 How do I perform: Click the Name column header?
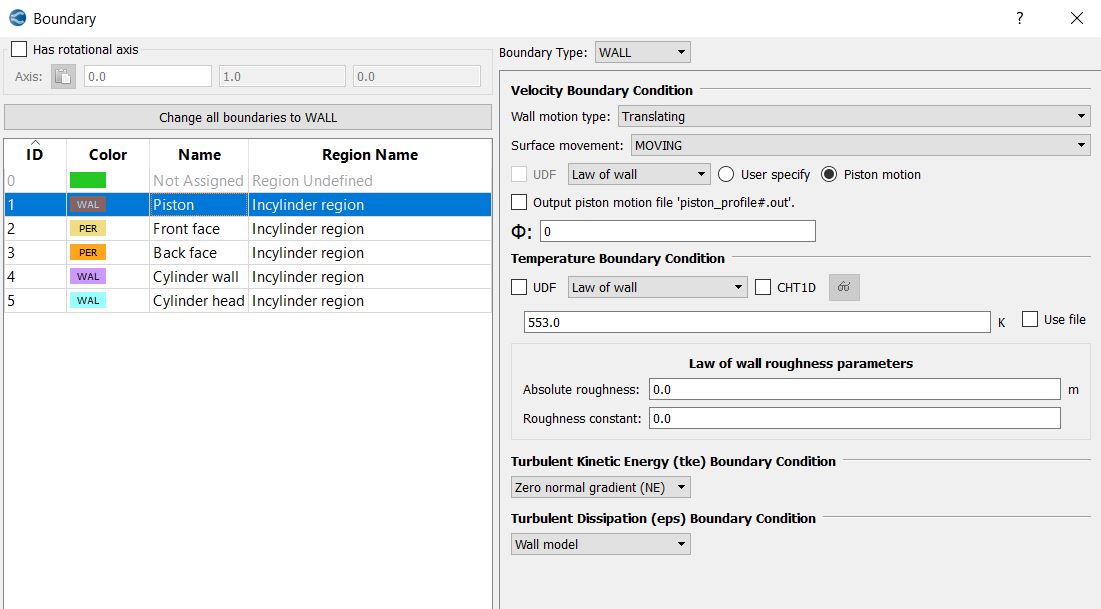click(x=199, y=154)
